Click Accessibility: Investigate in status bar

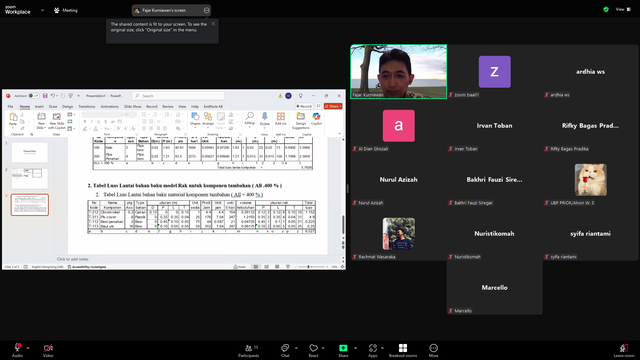click(87, 267)
